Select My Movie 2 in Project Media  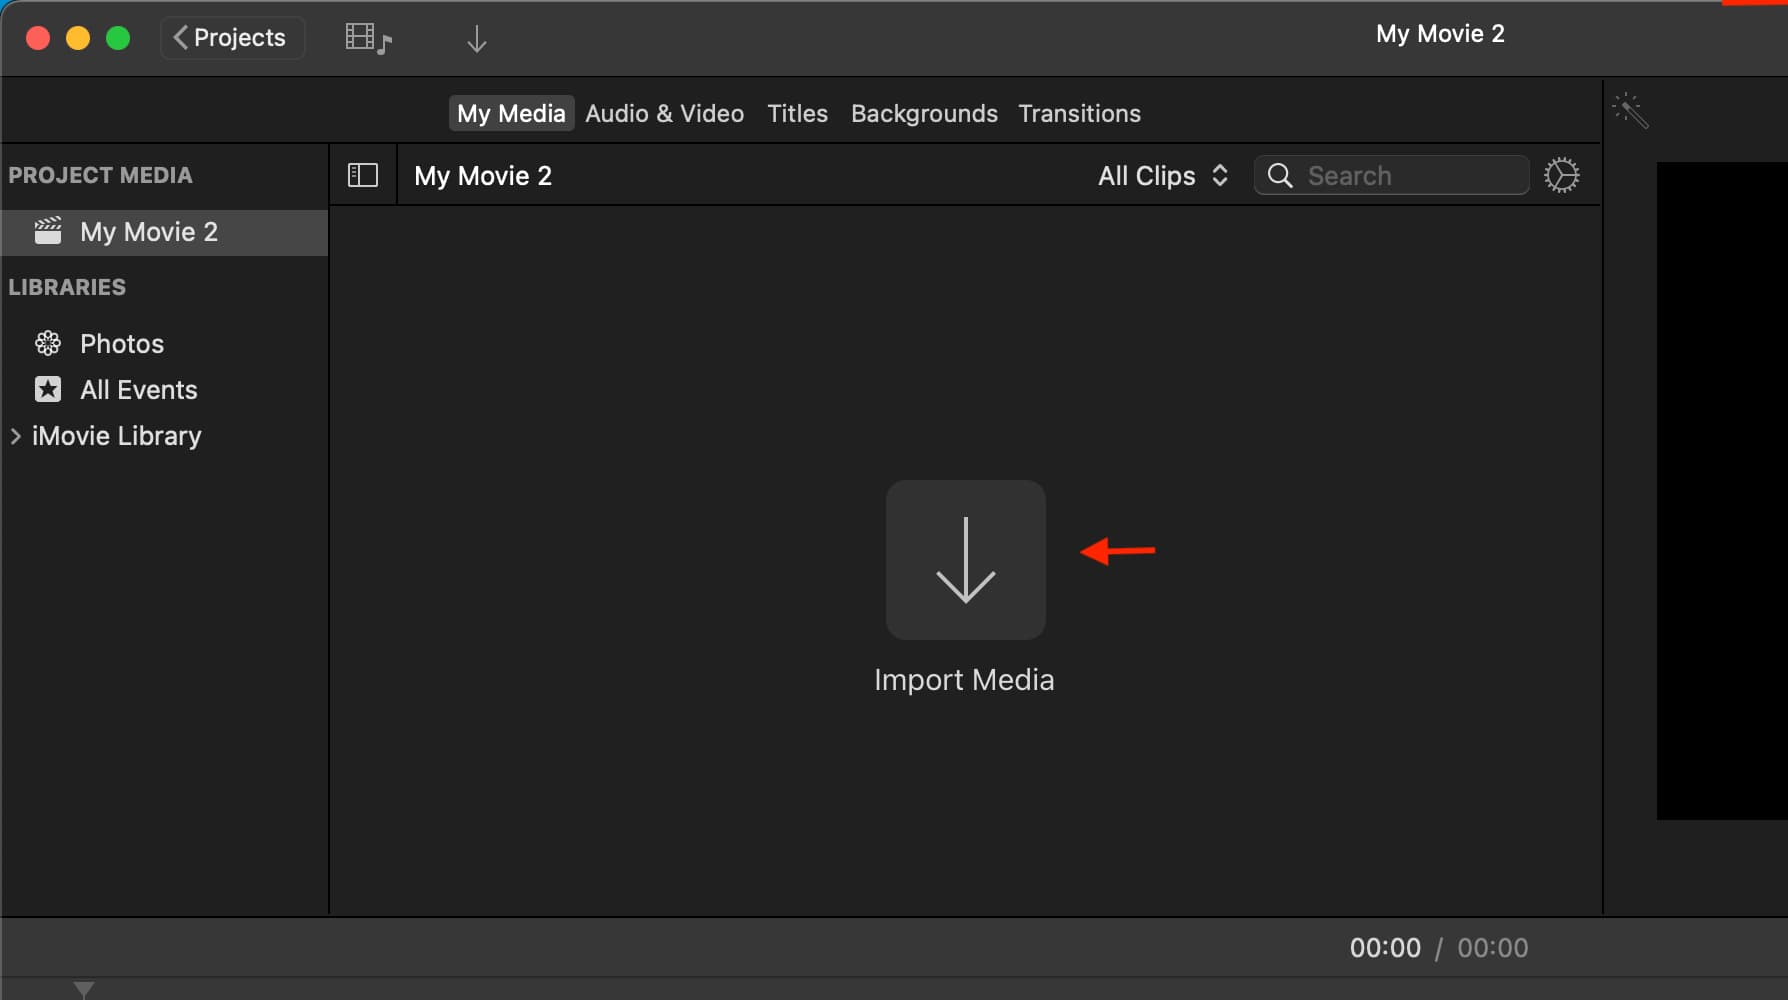(x=165, y=232)
